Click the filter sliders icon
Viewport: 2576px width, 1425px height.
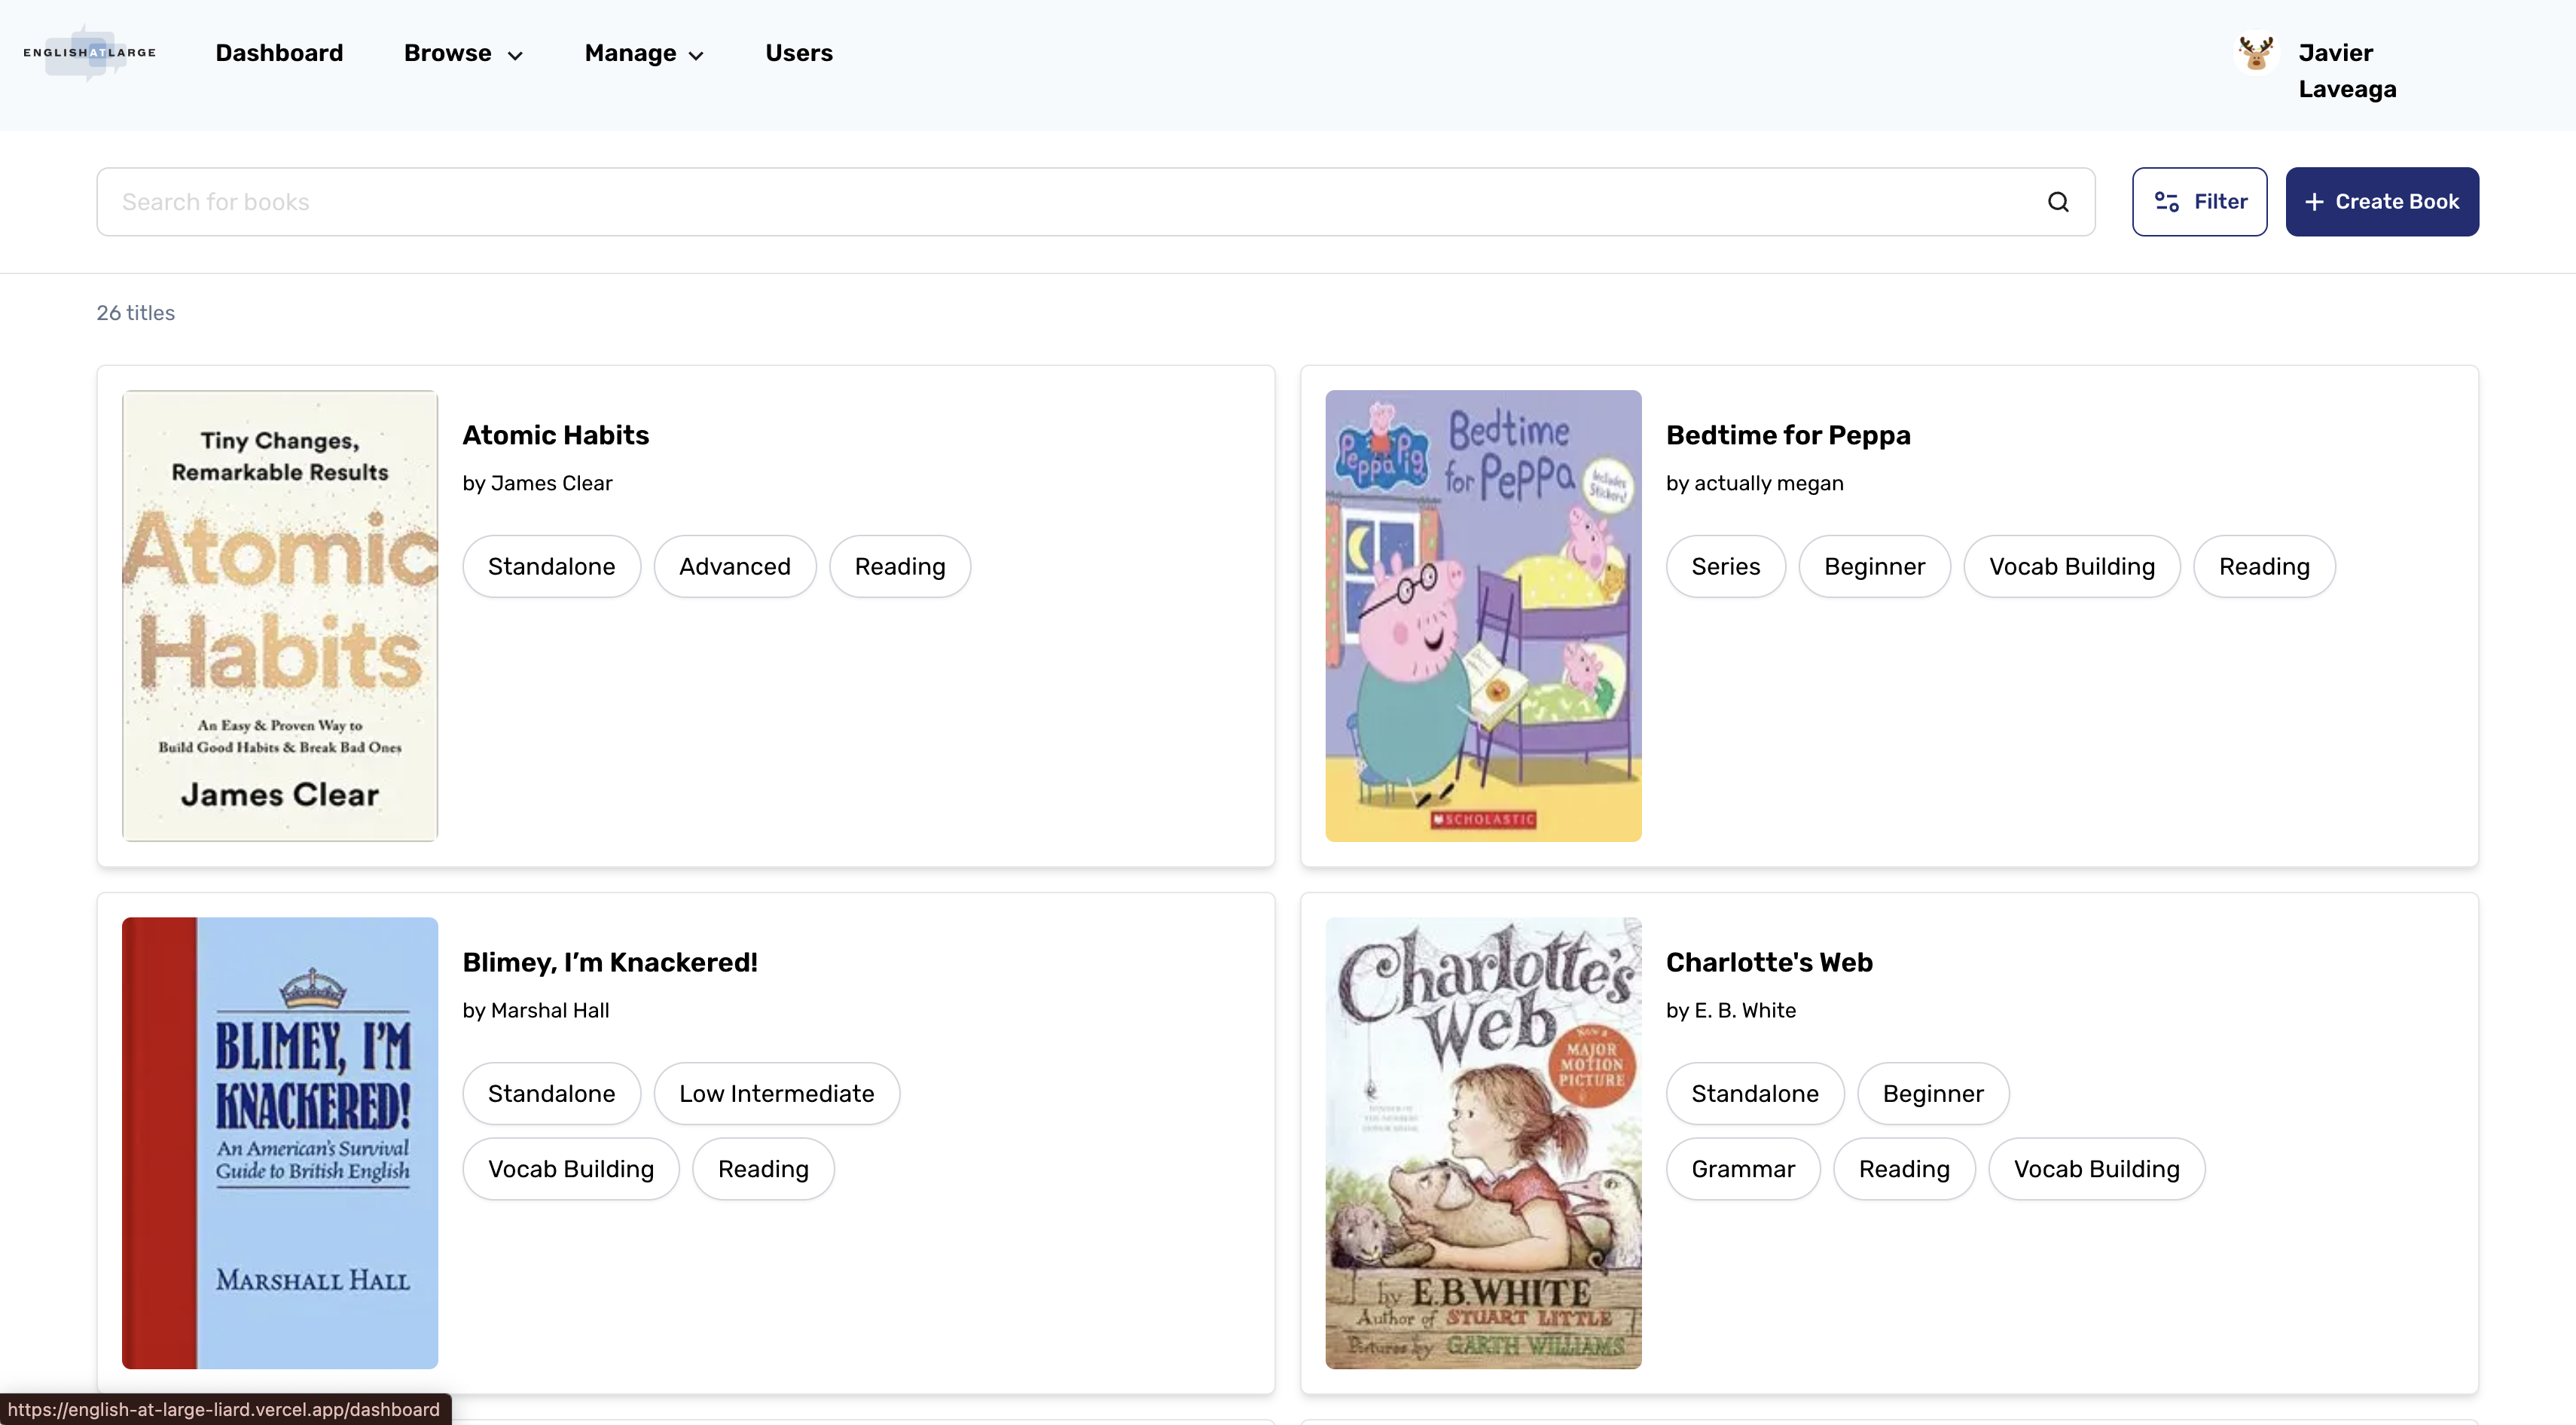[x=2166, y=202]
